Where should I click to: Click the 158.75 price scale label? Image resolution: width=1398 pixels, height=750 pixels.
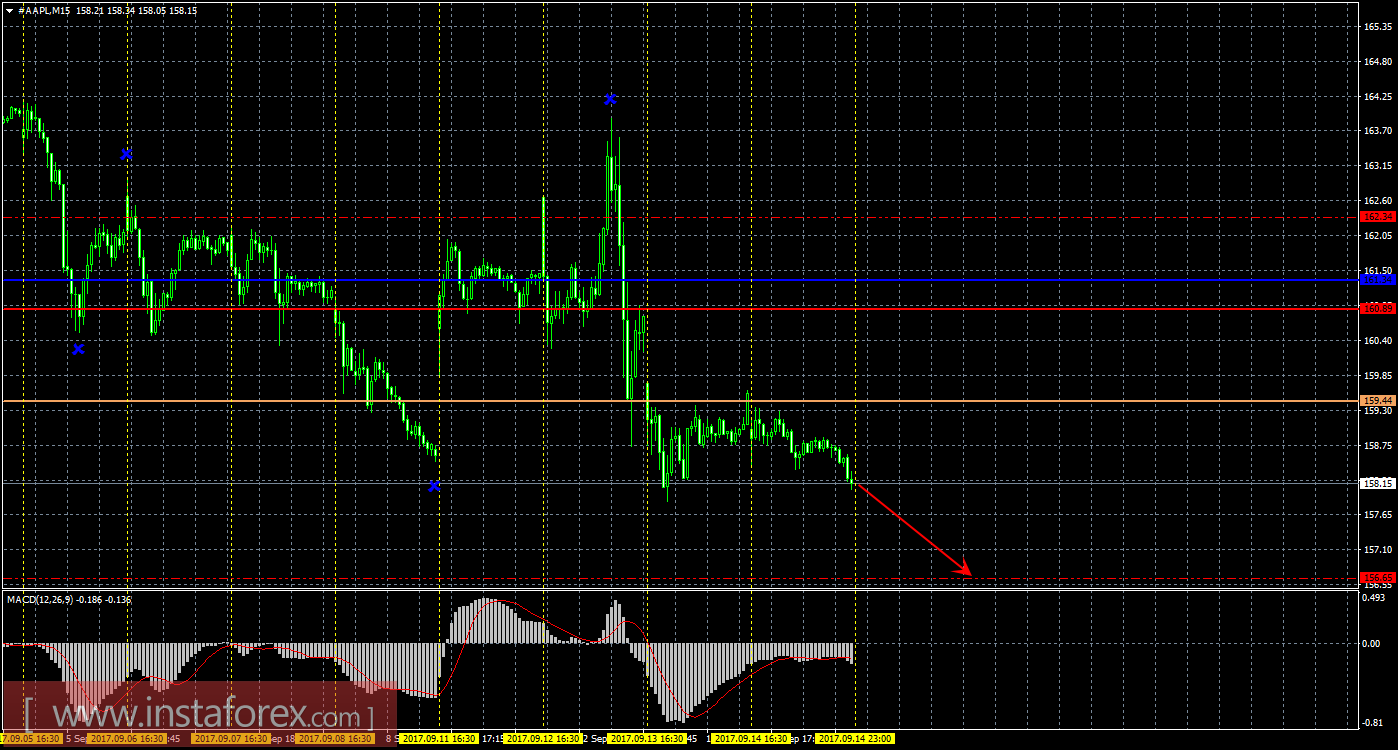point(1379,446)
